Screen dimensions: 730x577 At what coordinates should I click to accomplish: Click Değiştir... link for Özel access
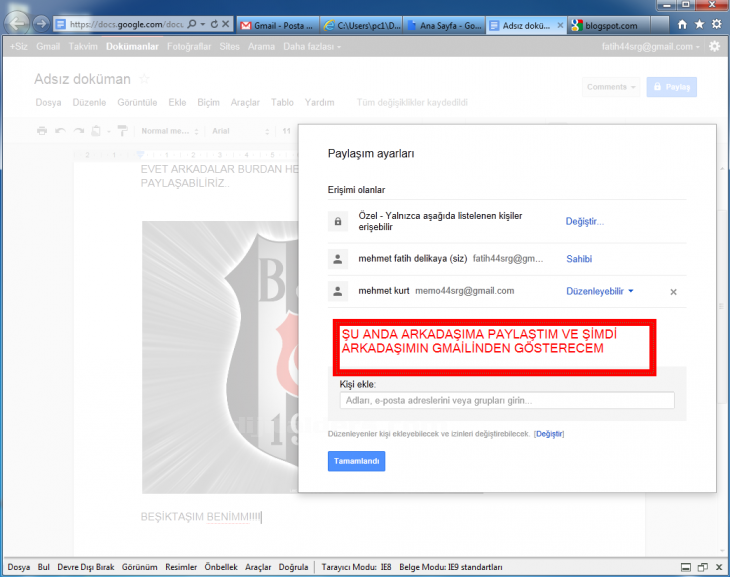[x=585, y=221]
